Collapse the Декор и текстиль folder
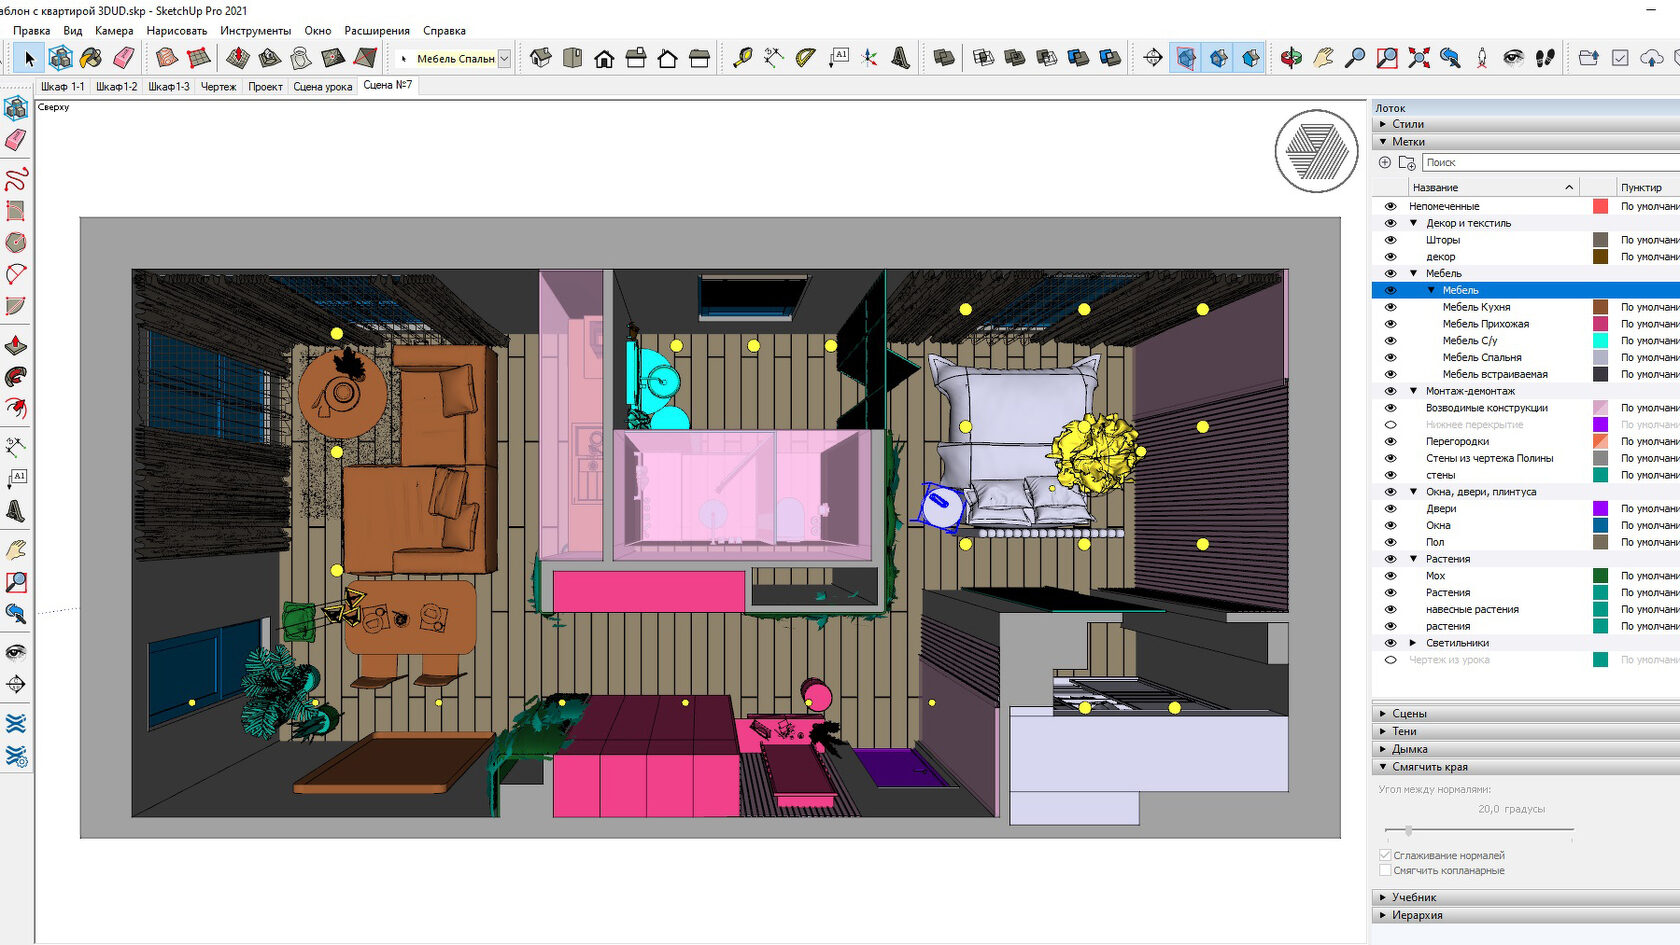This screenshot has width=1680, height=945. tap(1413, 223)
